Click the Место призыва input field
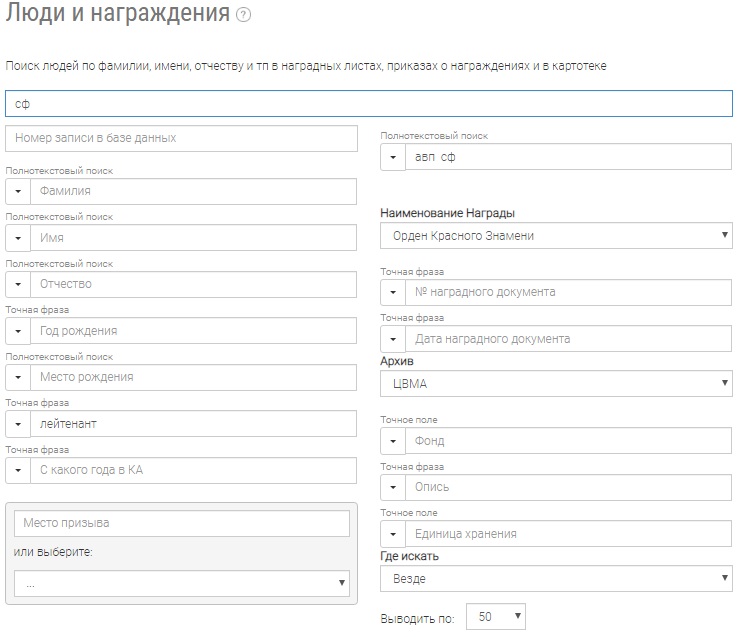Screen dimensions: 744x637 coord(181,524)
